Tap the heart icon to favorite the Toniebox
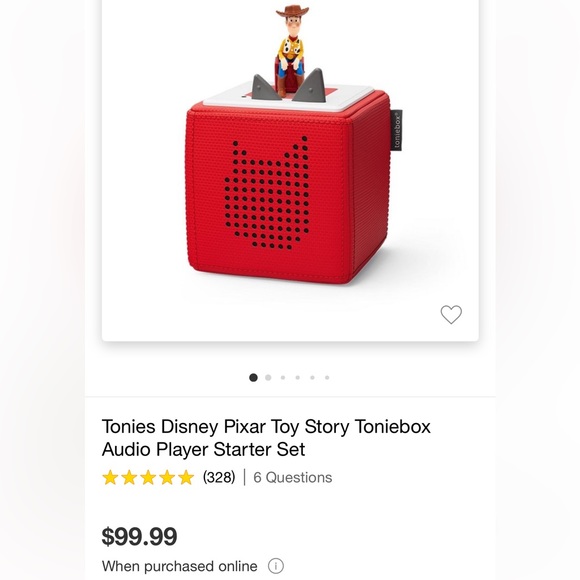Image resolution: width=580 pixels, height=580 pixels. coord(451,314)
